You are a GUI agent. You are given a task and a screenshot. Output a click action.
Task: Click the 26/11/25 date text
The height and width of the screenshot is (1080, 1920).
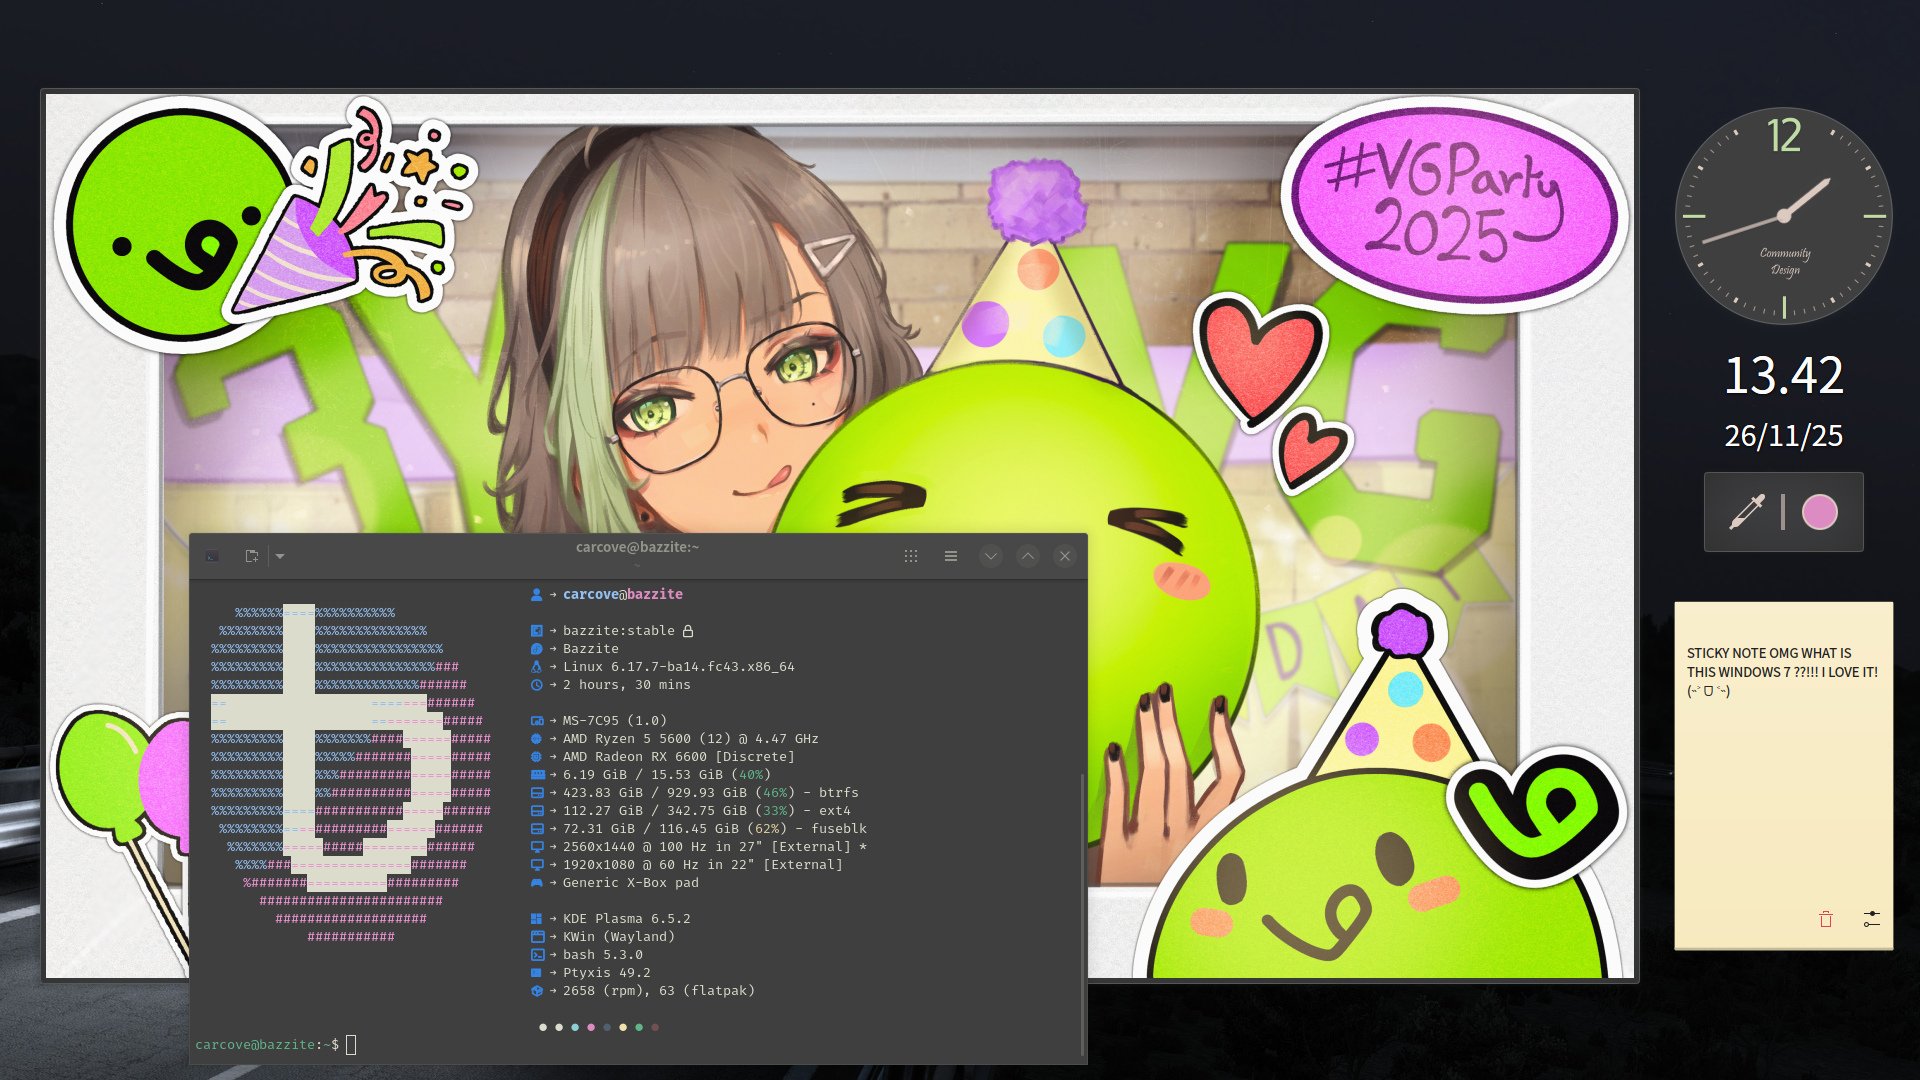(1784, 436)
